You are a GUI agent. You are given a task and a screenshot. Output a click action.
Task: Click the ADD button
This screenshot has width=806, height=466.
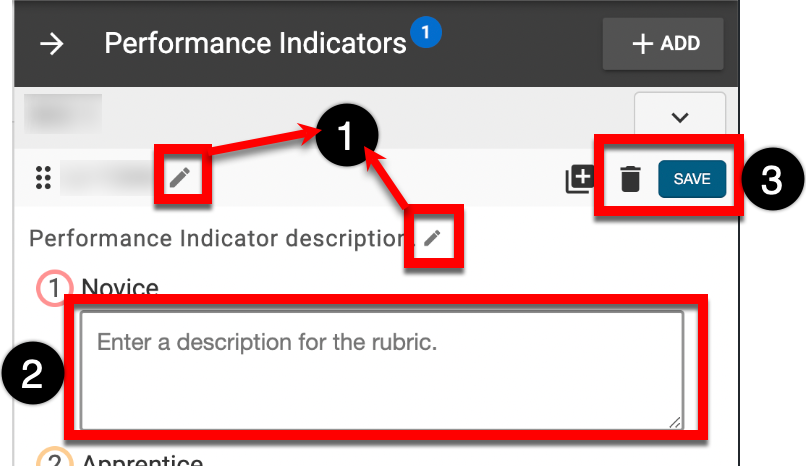click(663, 44)
